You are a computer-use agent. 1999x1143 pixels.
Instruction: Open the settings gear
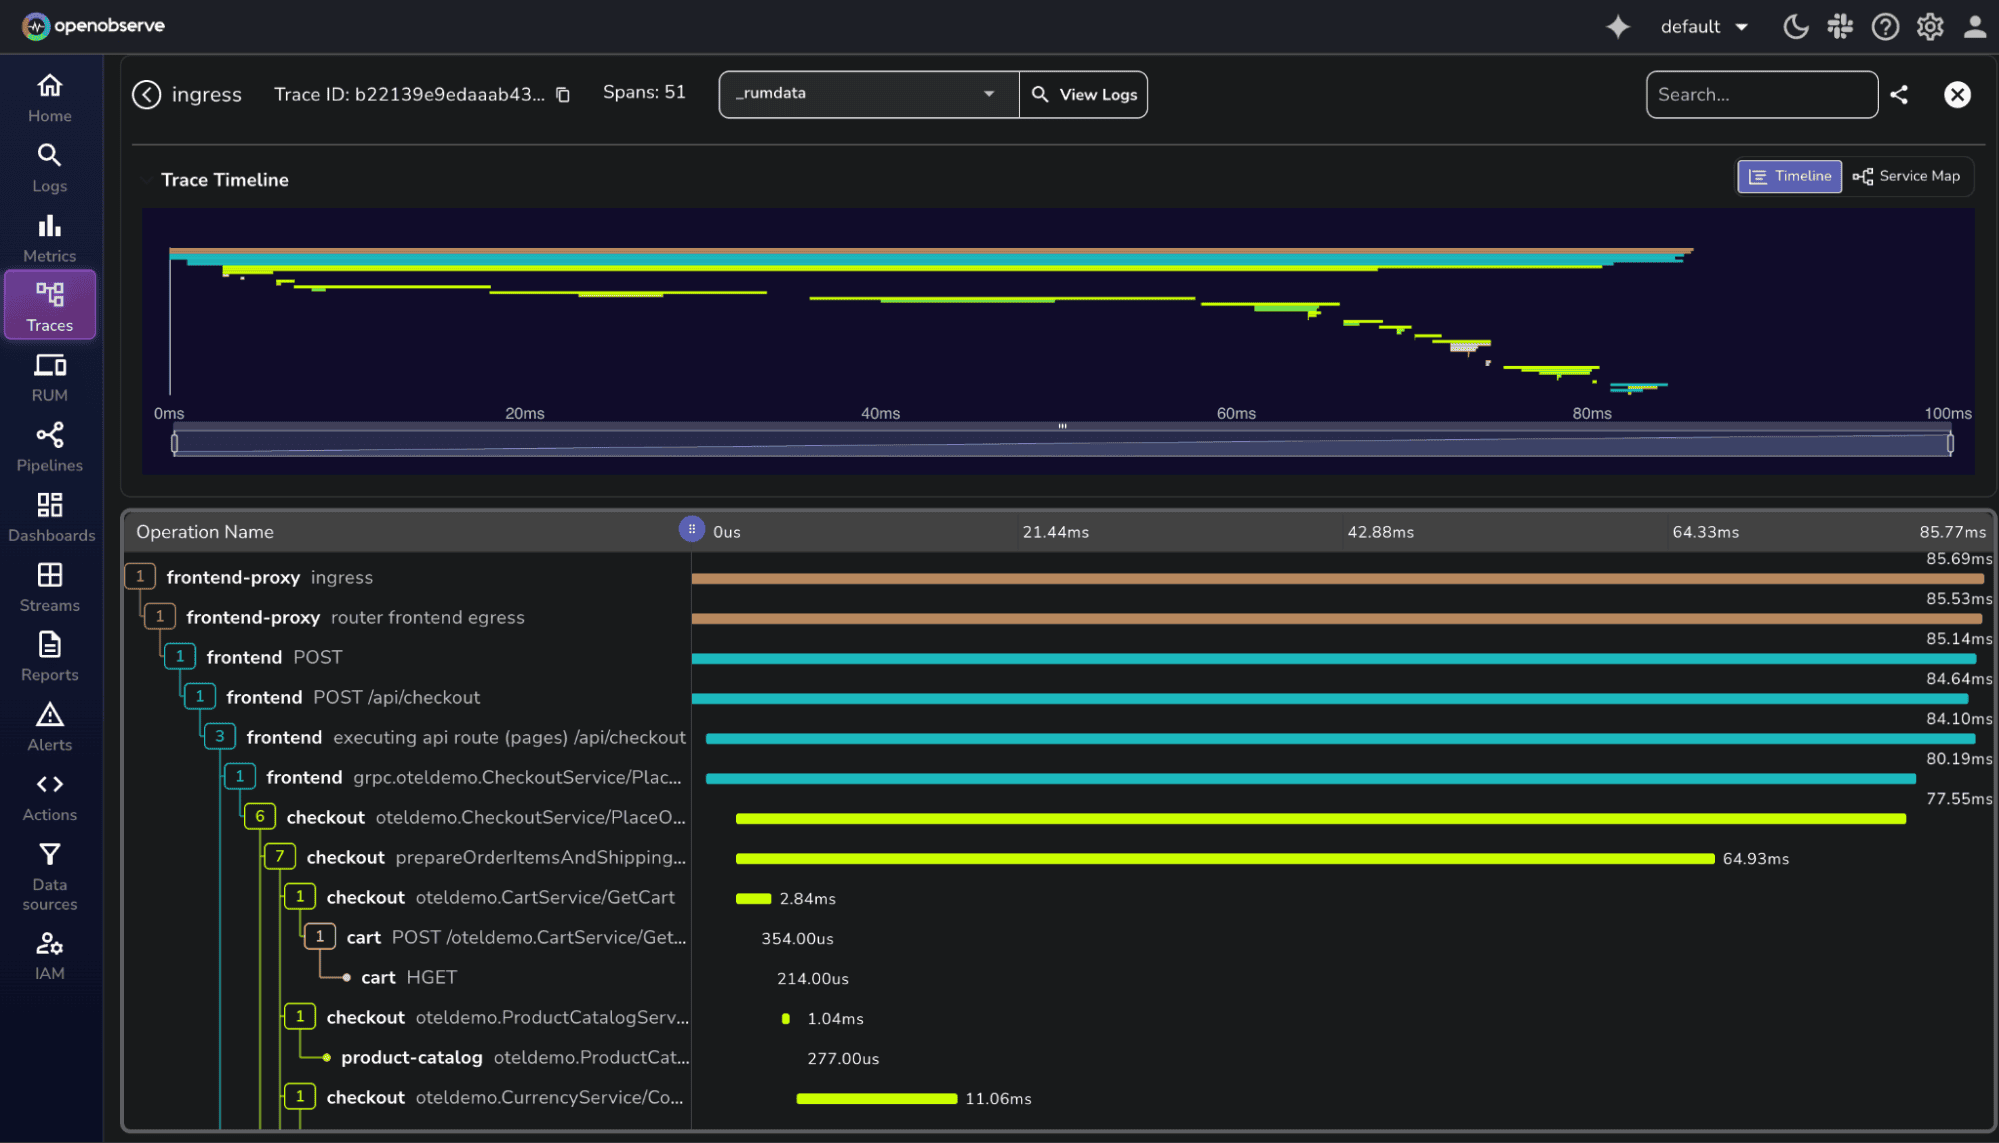coord(1929,26)
